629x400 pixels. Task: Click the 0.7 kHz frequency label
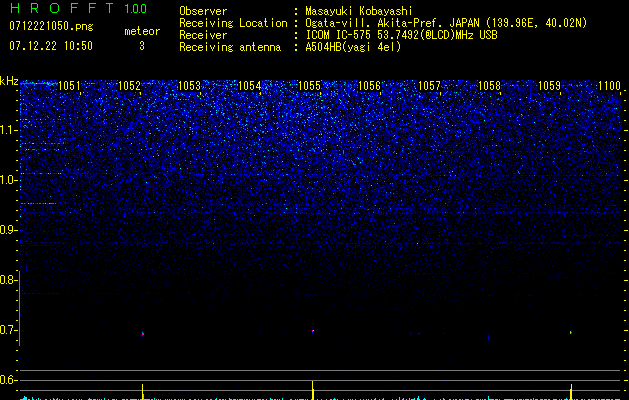pyautogui.click(x=9, y=330)
